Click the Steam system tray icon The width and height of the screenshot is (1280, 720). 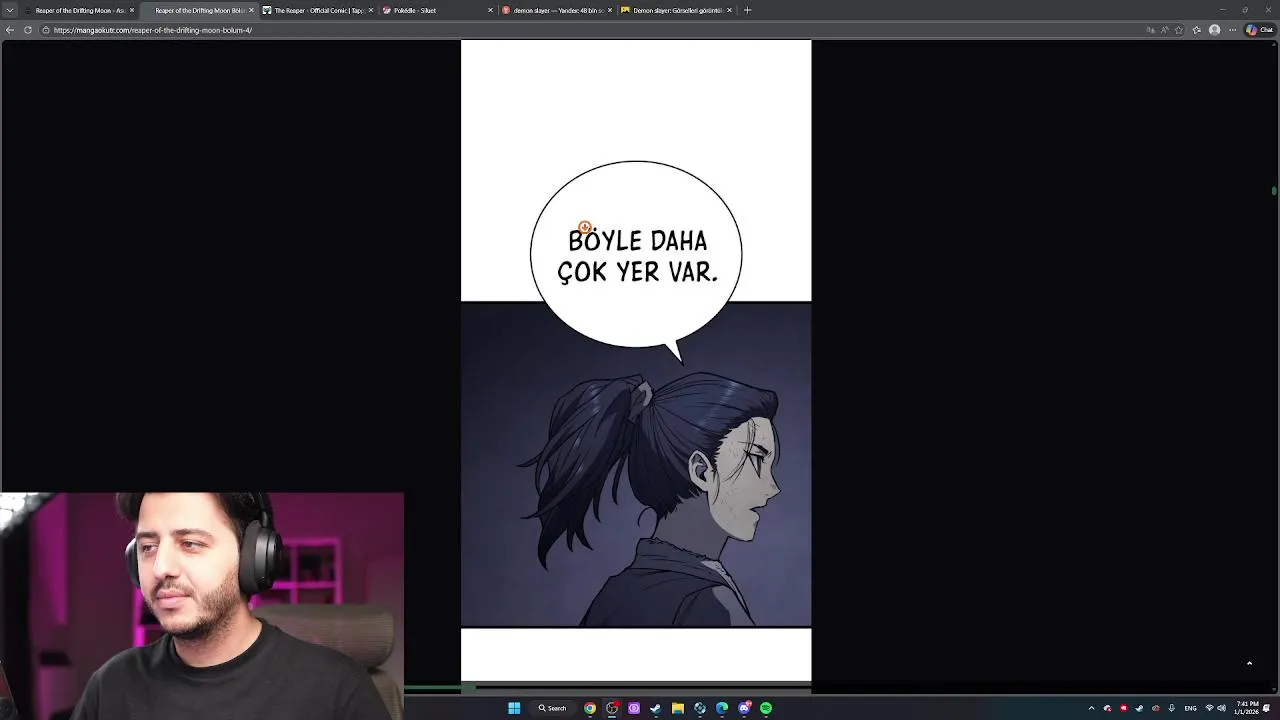pos(1139,708)
